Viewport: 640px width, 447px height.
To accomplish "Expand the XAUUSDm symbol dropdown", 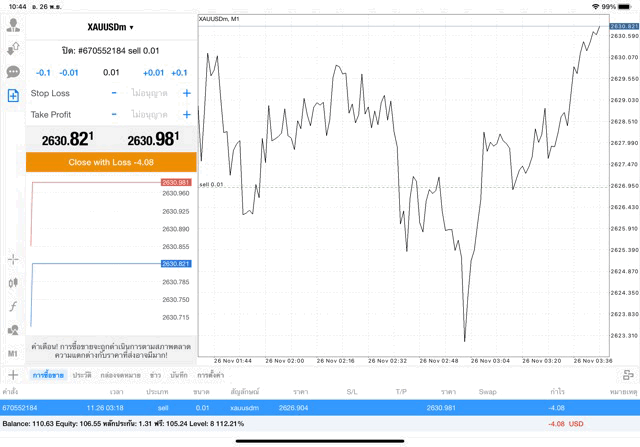I will [110, 27].
